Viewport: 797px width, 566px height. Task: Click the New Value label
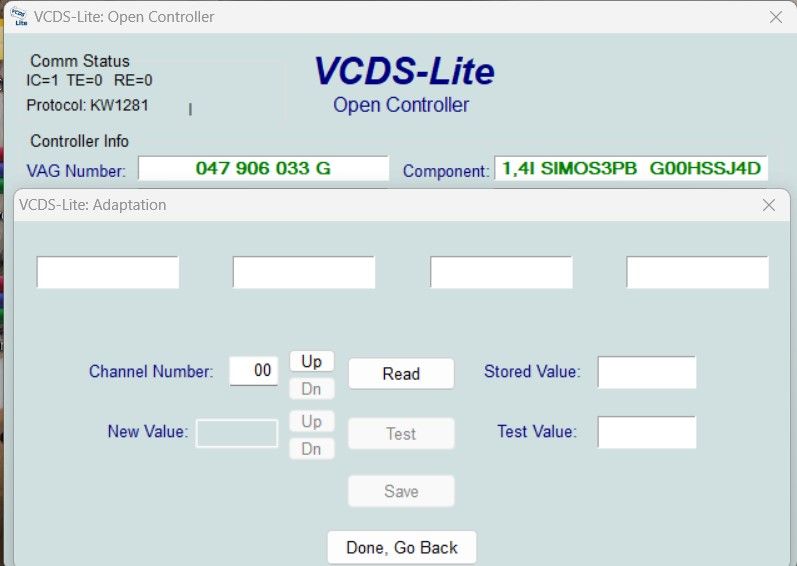tap(147, 431)
